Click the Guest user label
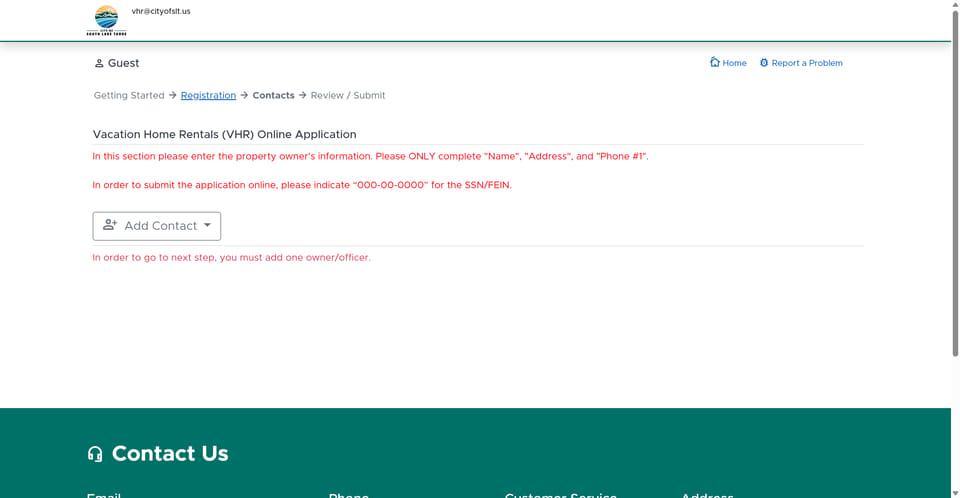960x498 pixels. (123, 63)
